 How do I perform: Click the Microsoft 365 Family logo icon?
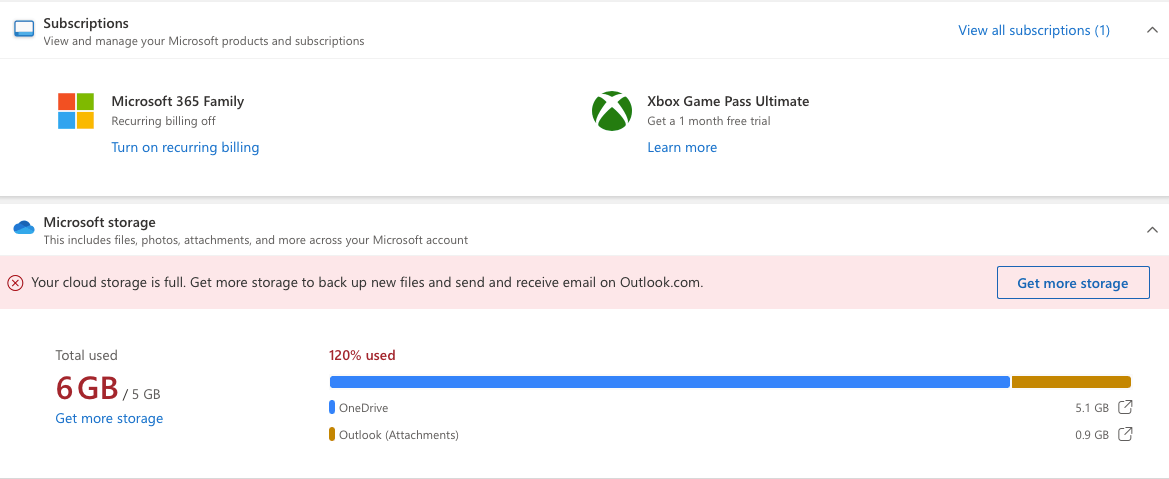coord(76,111)
